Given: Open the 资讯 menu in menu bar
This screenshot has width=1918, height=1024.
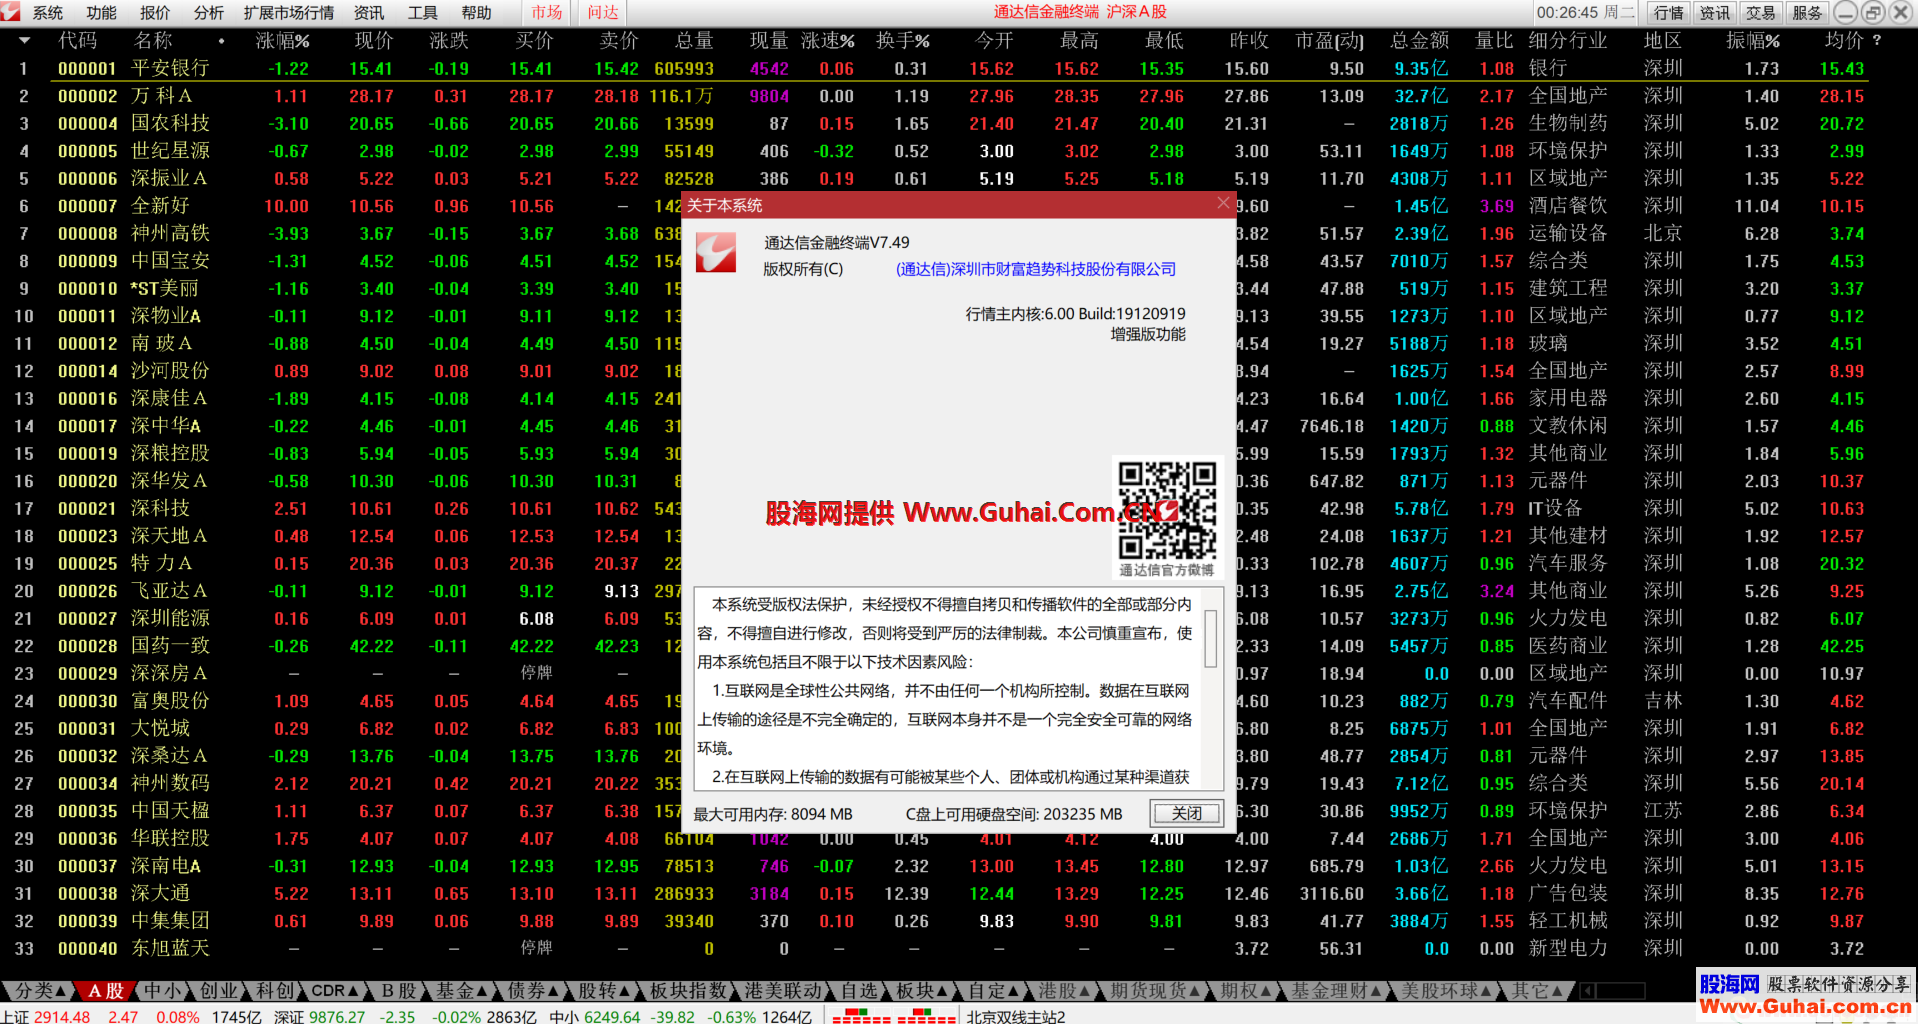Looking at the screenshot, I should point(369,13).
